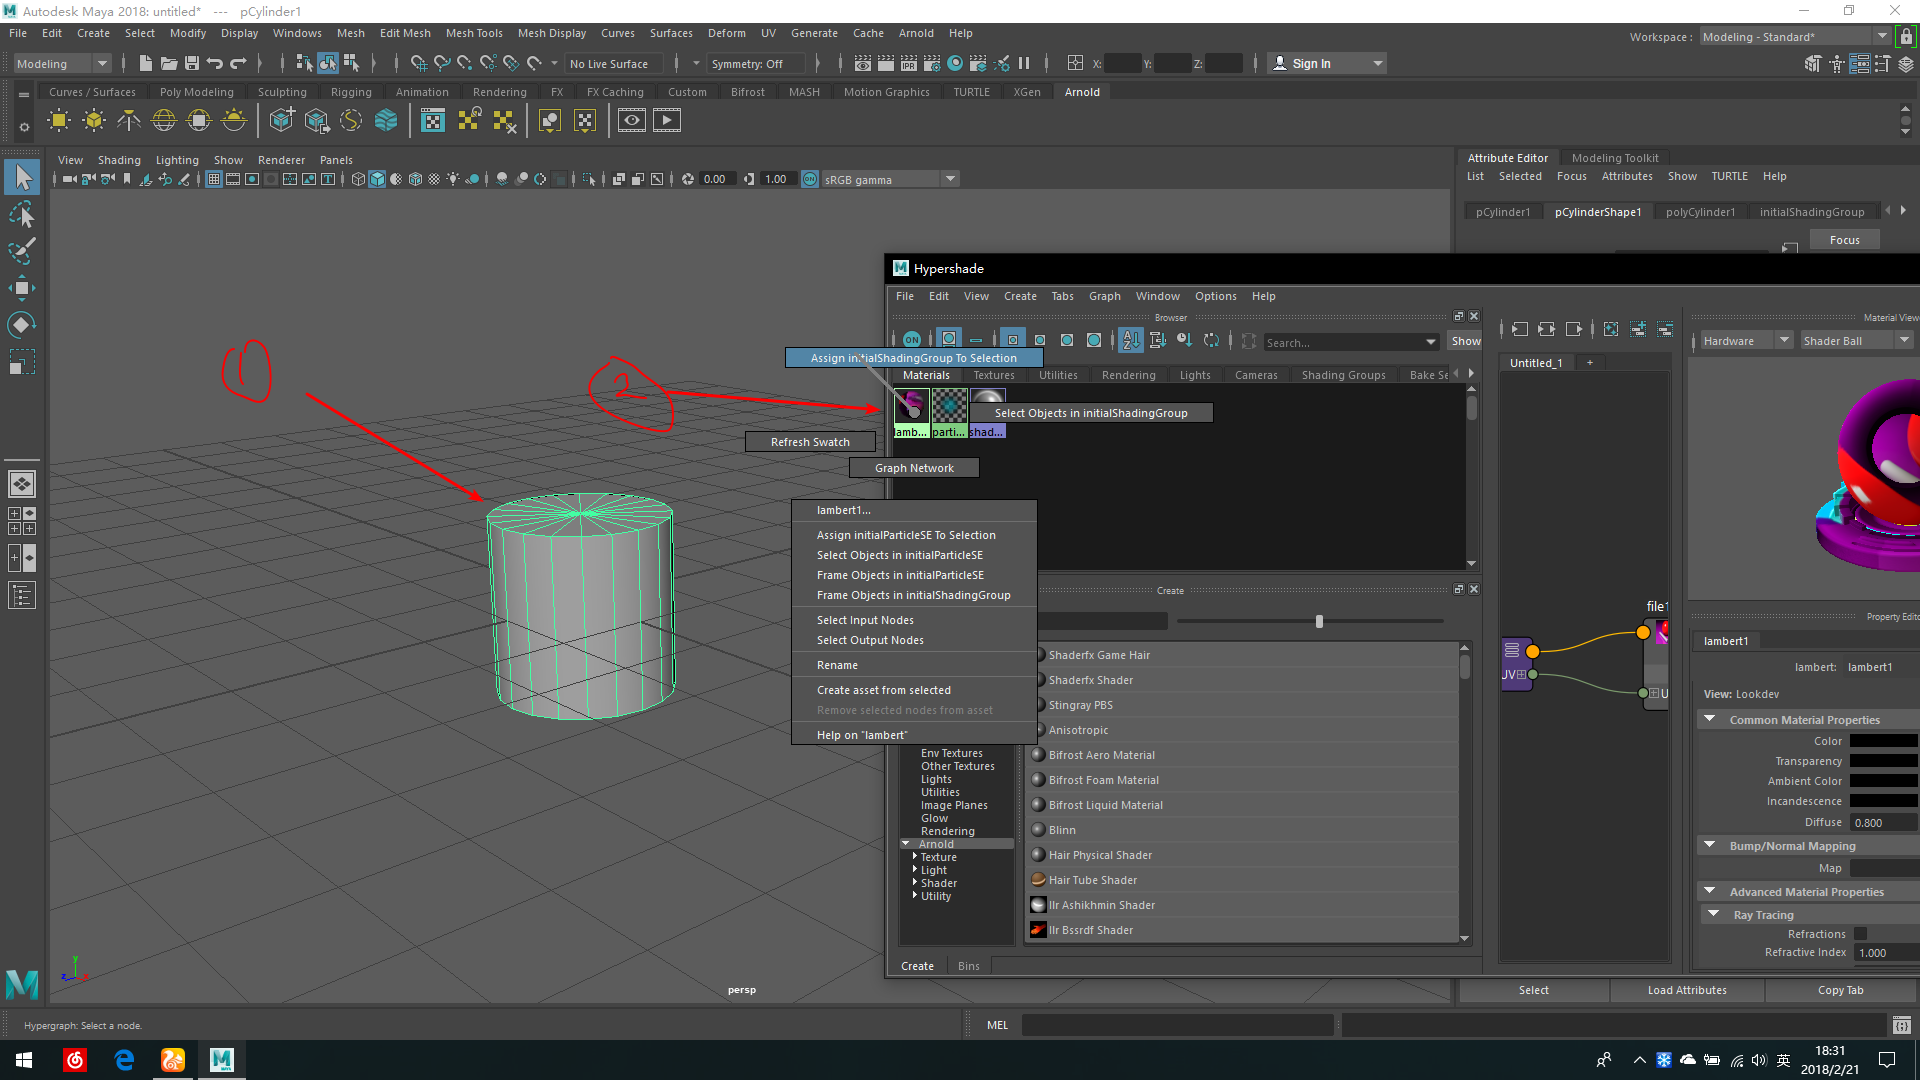Screen dimensions: 1920x1080
Task: Open the Graph menu in Hypershade
Action: tap(1104, 296)
